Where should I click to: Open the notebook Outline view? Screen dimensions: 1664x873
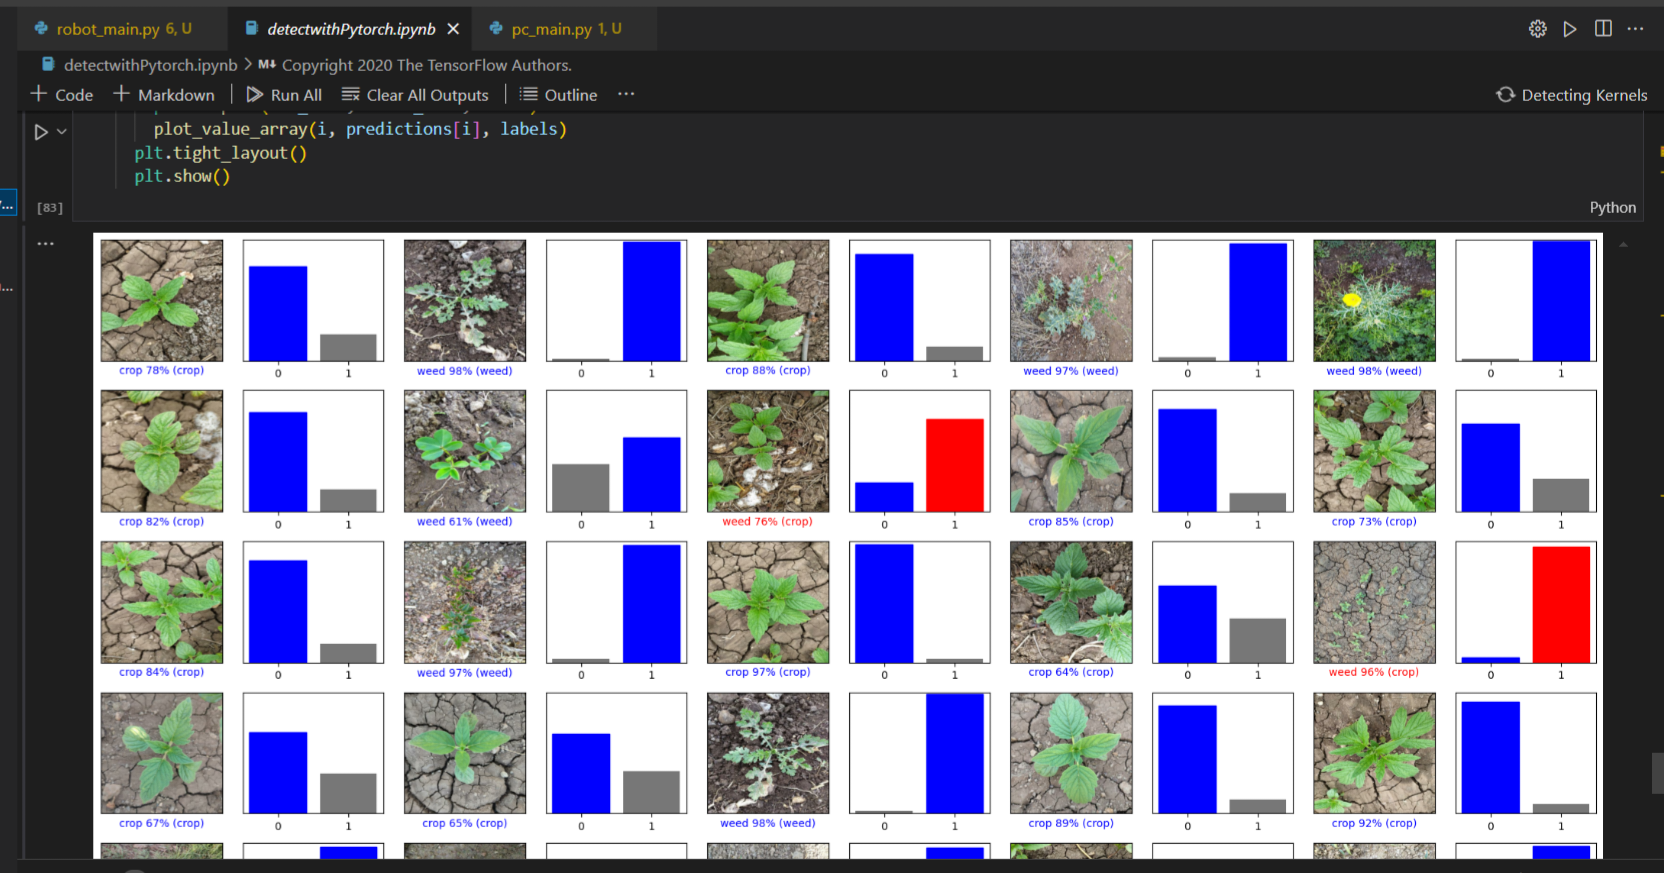click(x=558, y=95)
